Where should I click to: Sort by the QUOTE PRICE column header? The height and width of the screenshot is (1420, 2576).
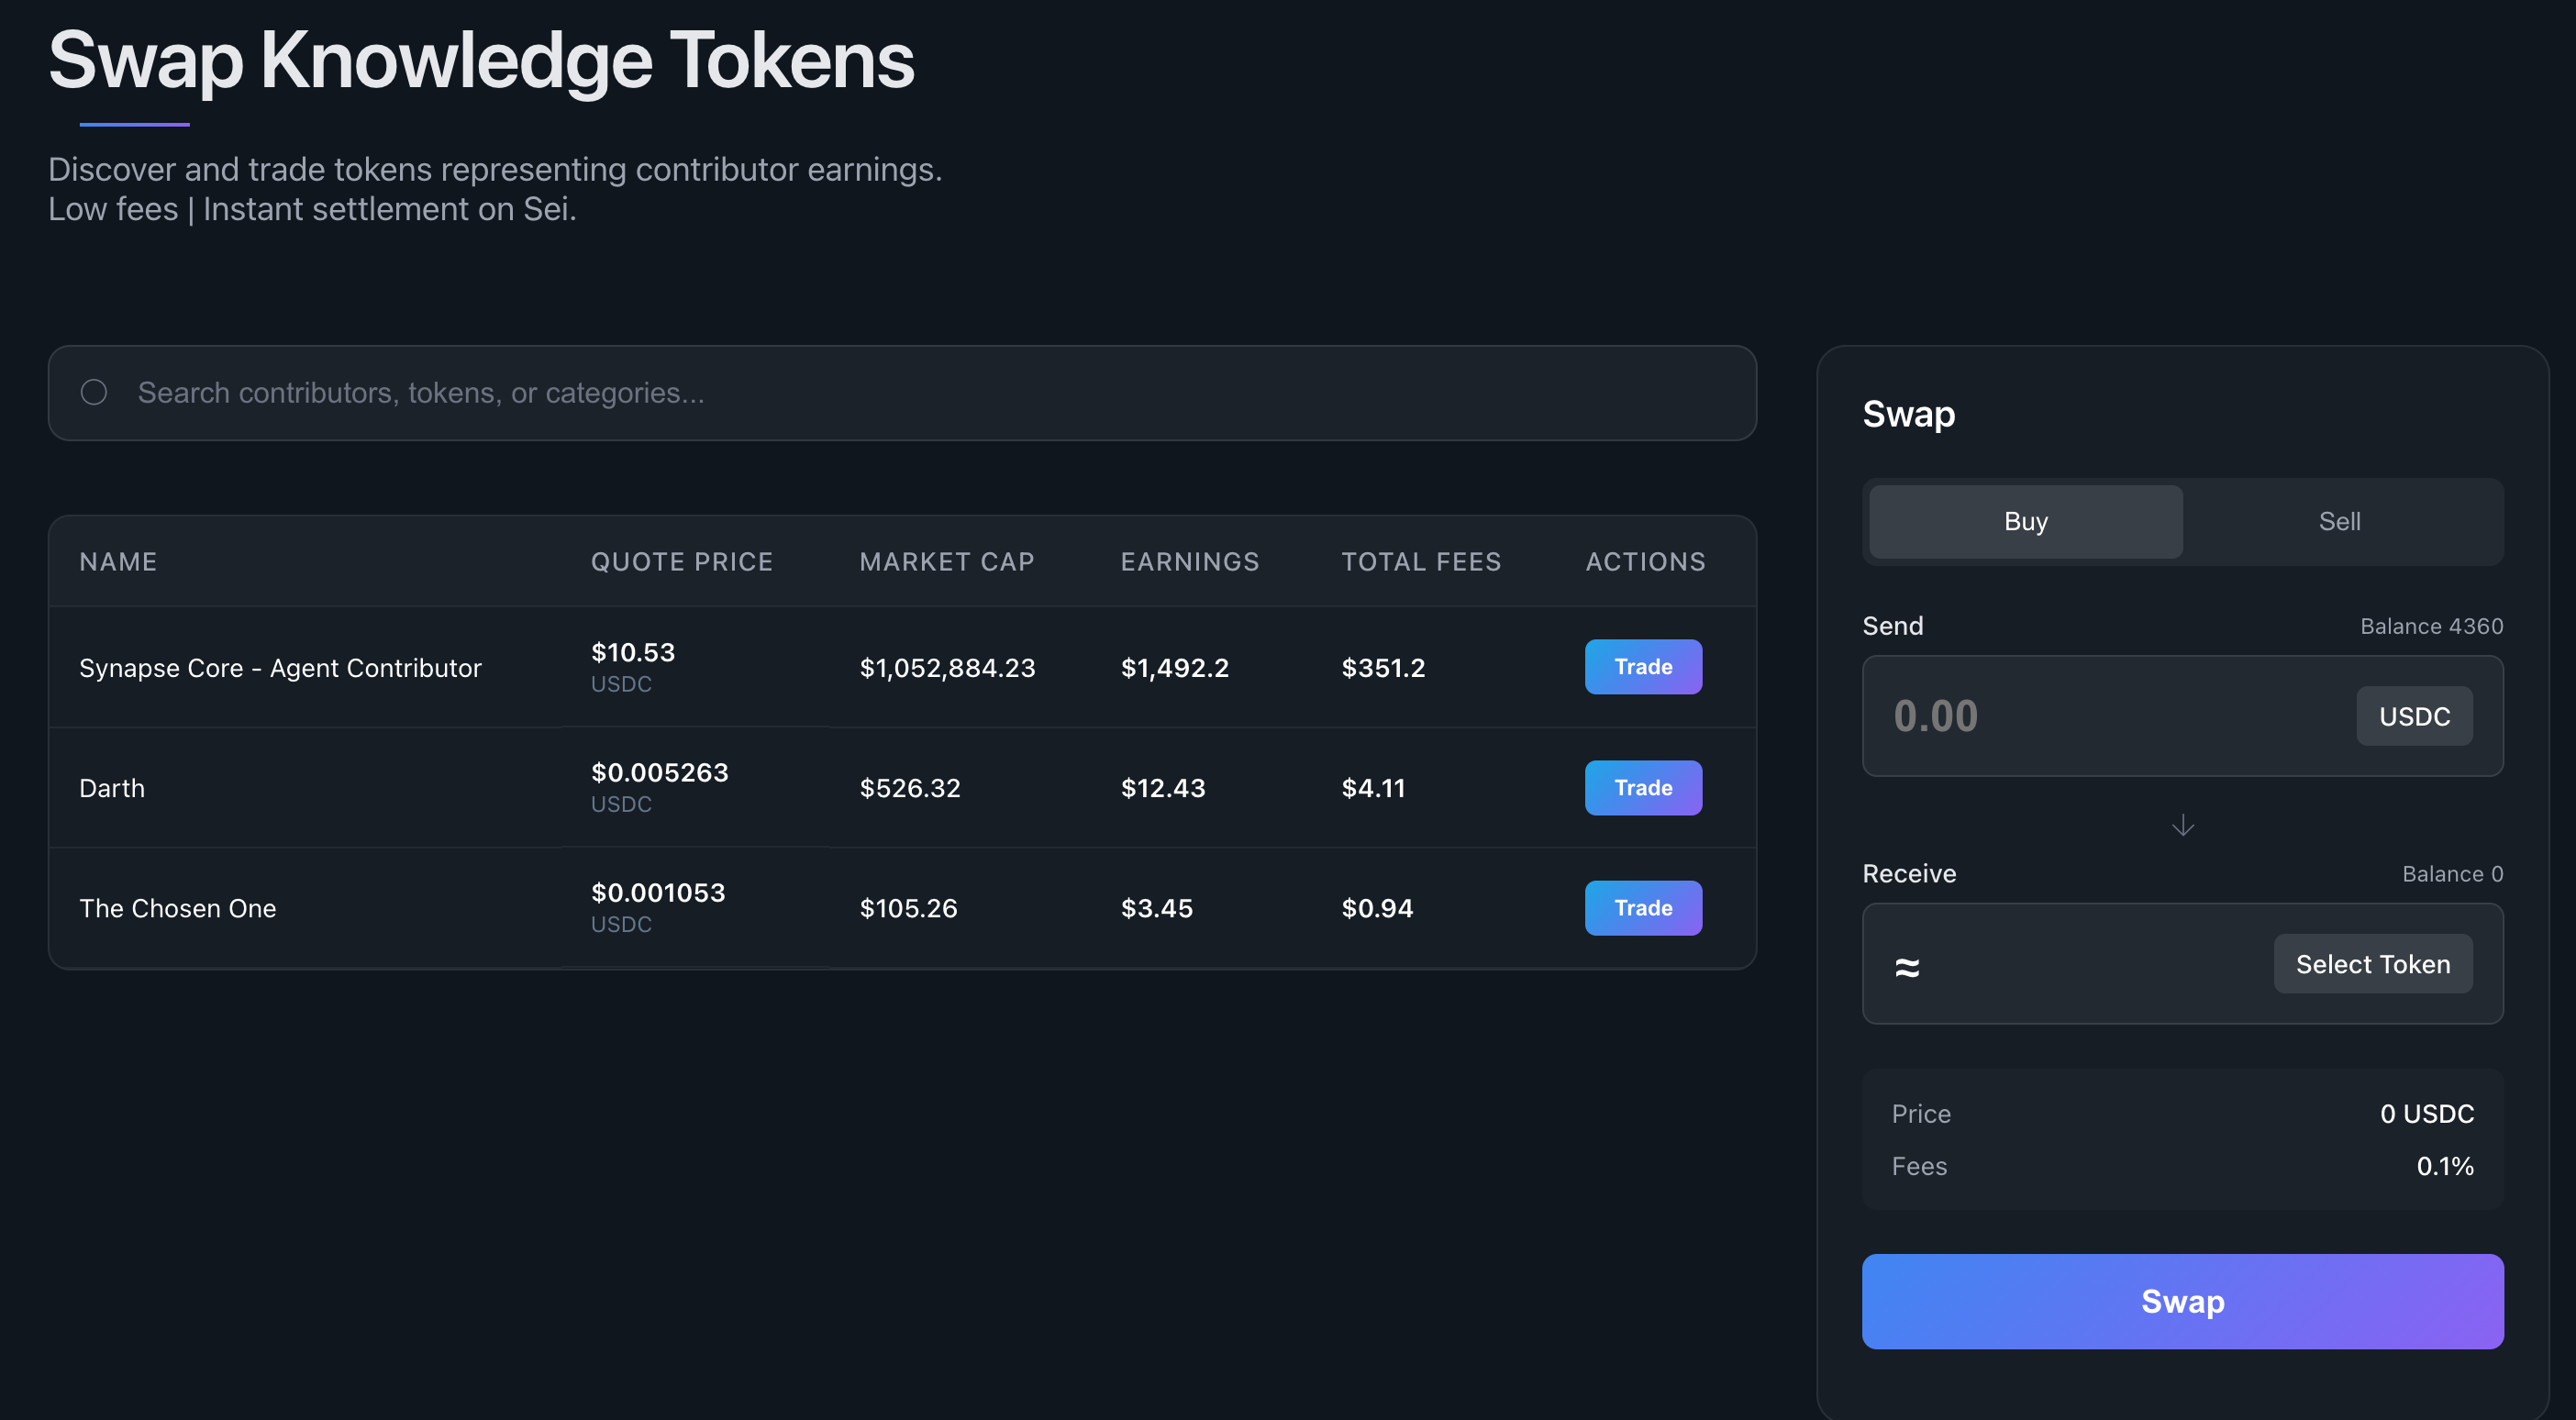[682, 562]
